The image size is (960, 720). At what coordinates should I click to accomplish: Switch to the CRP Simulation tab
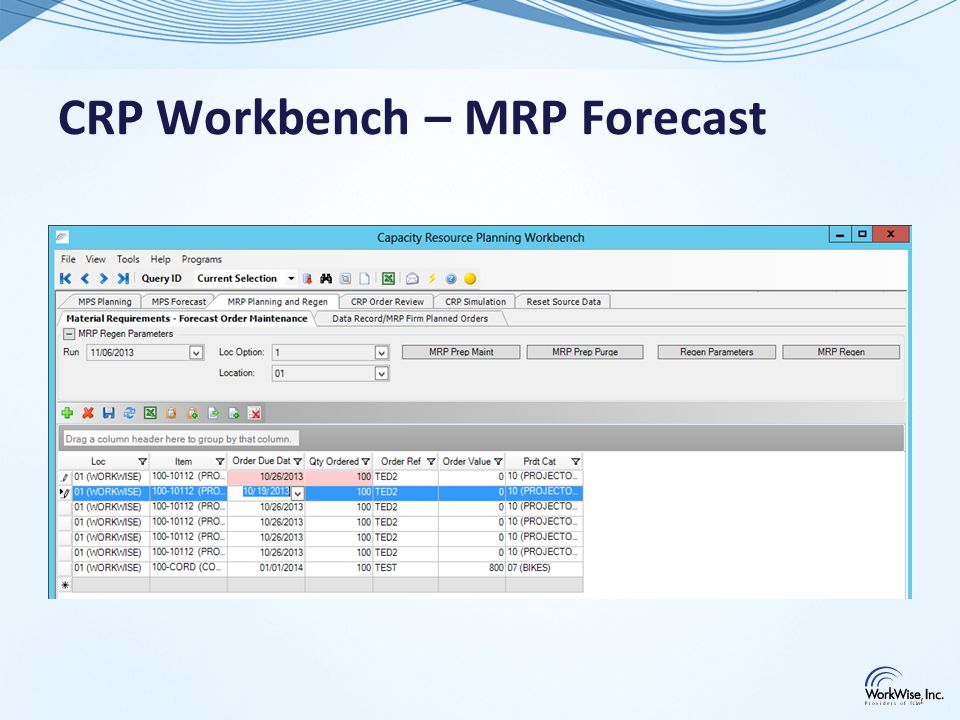[475, 302]
